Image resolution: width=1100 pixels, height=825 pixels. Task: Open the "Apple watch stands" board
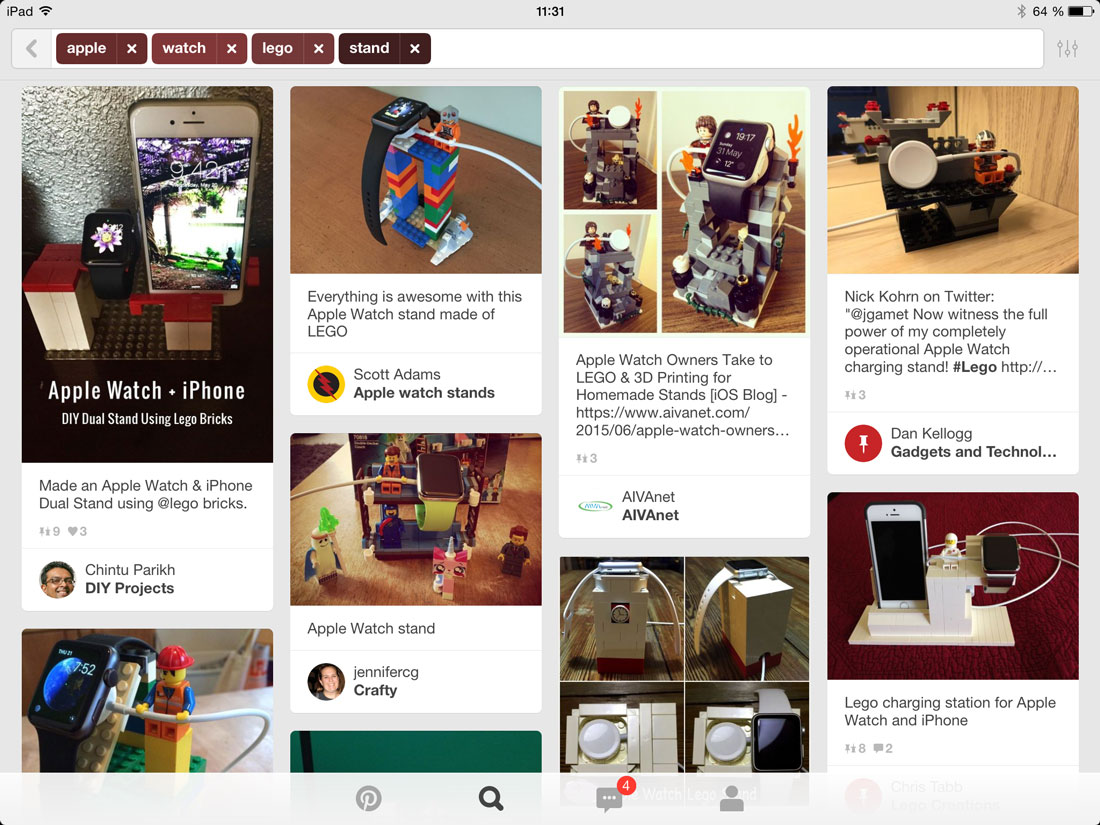424,393
